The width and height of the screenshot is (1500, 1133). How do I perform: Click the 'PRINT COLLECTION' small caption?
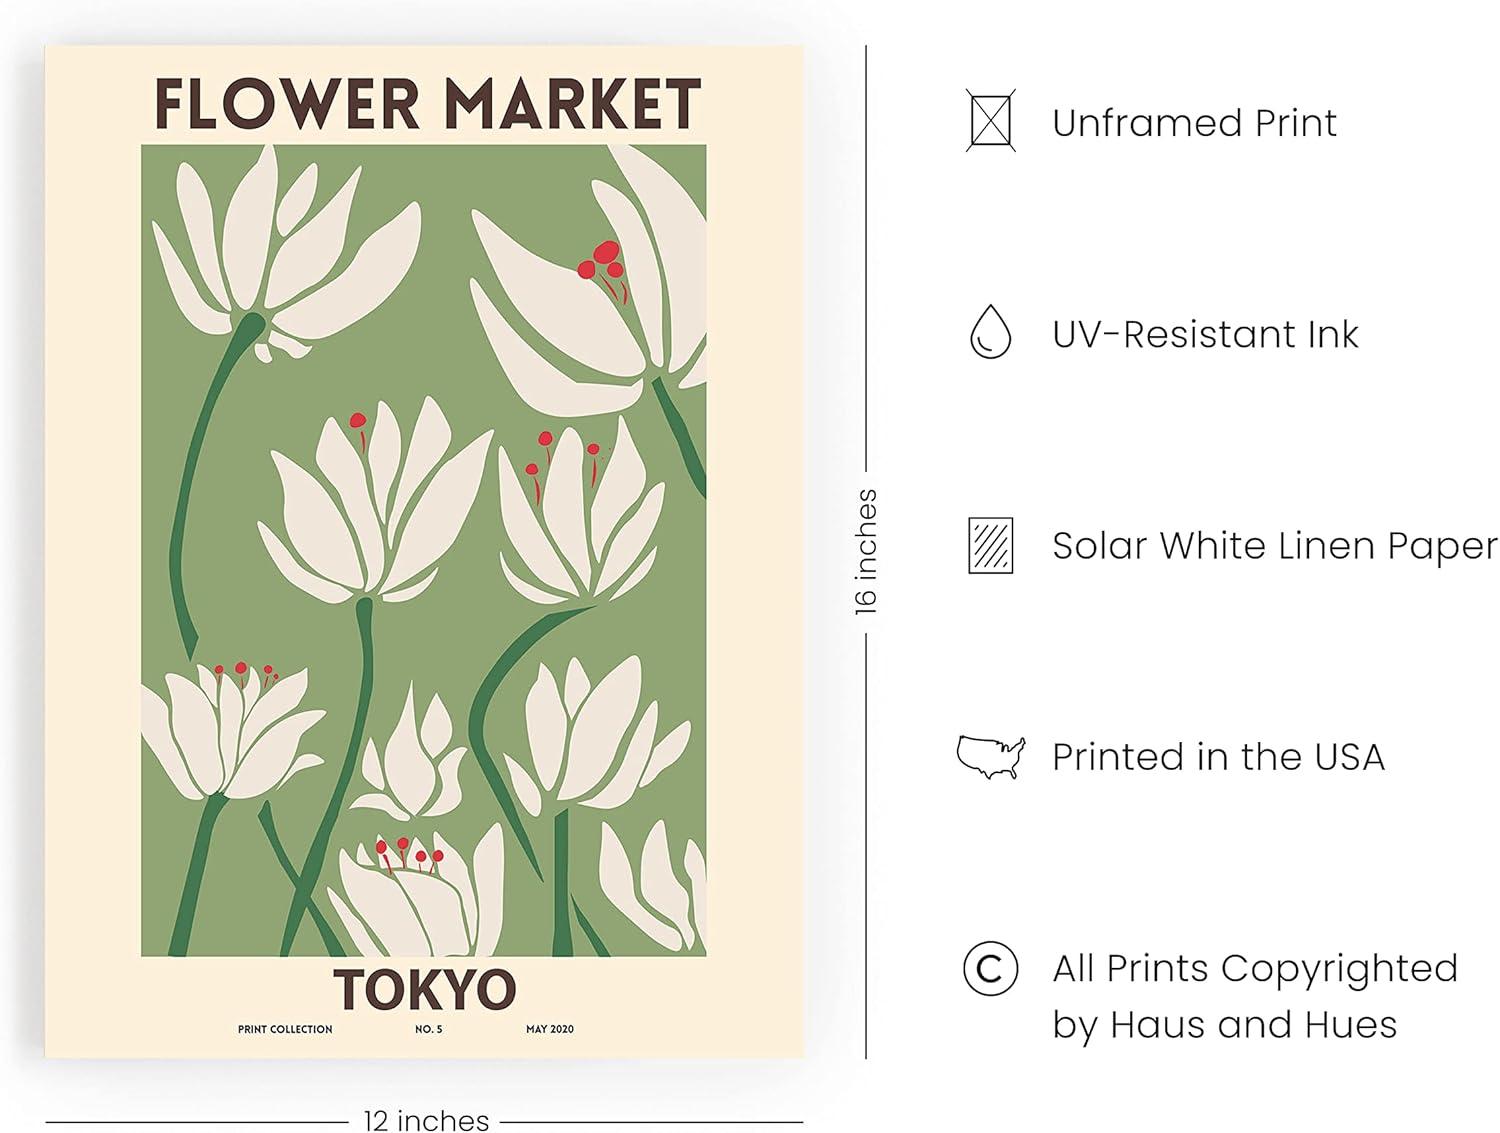point(285,1029)
